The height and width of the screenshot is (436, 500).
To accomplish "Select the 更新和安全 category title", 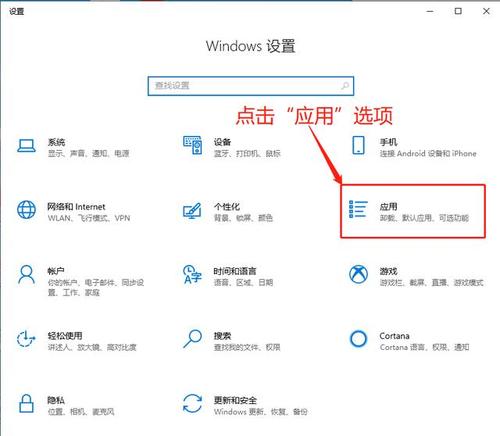I will point(235,400).
